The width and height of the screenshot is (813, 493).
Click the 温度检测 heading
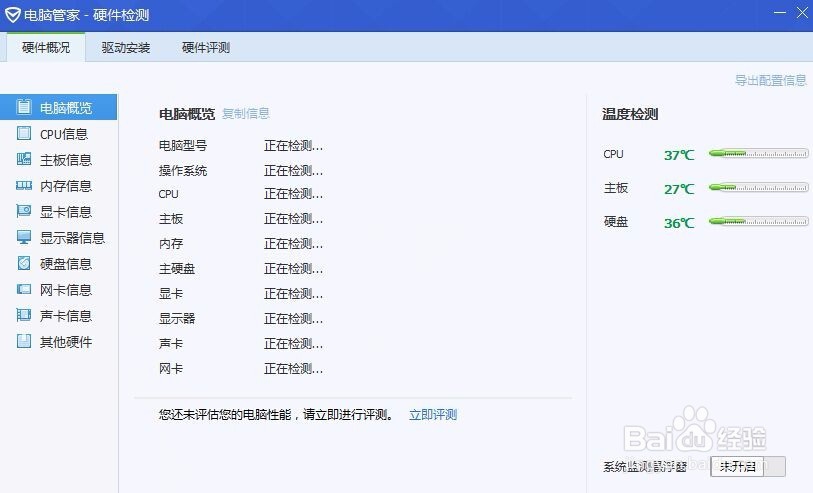(x=630, y=114)
